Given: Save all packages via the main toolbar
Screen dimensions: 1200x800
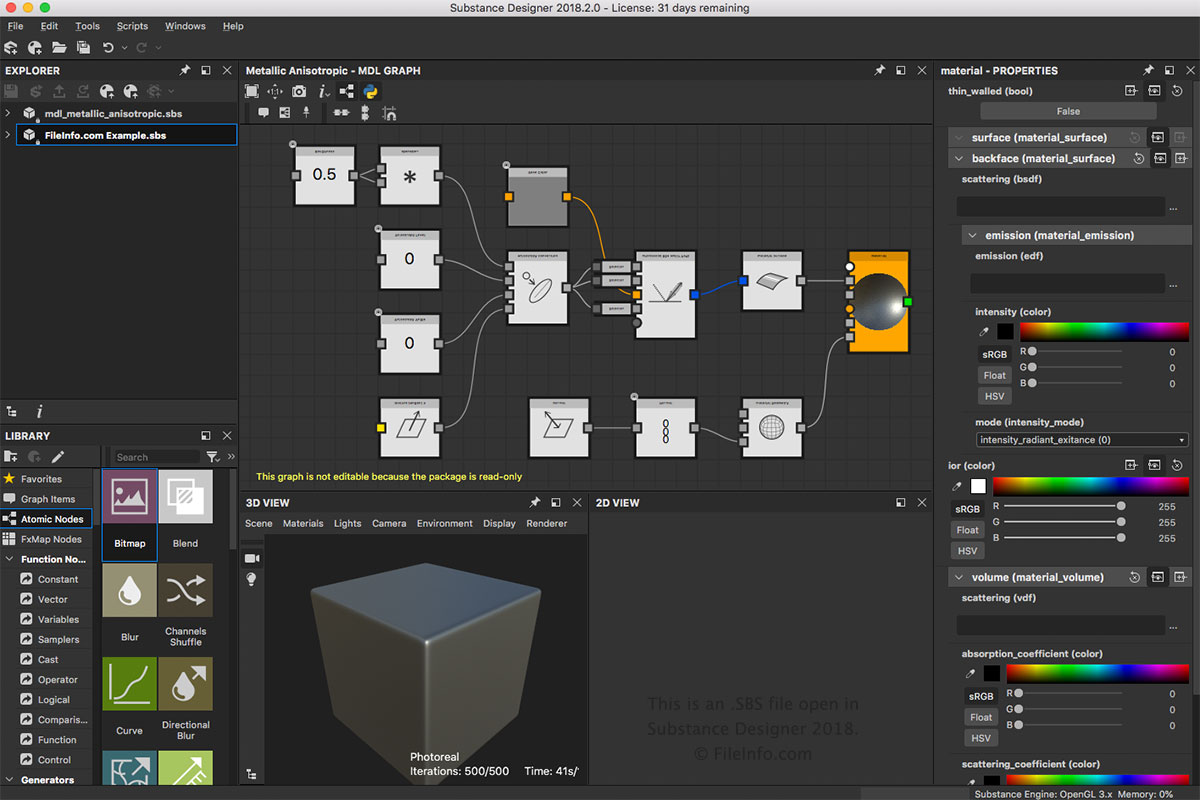Looking at the screenshot, I should [83, 47].
